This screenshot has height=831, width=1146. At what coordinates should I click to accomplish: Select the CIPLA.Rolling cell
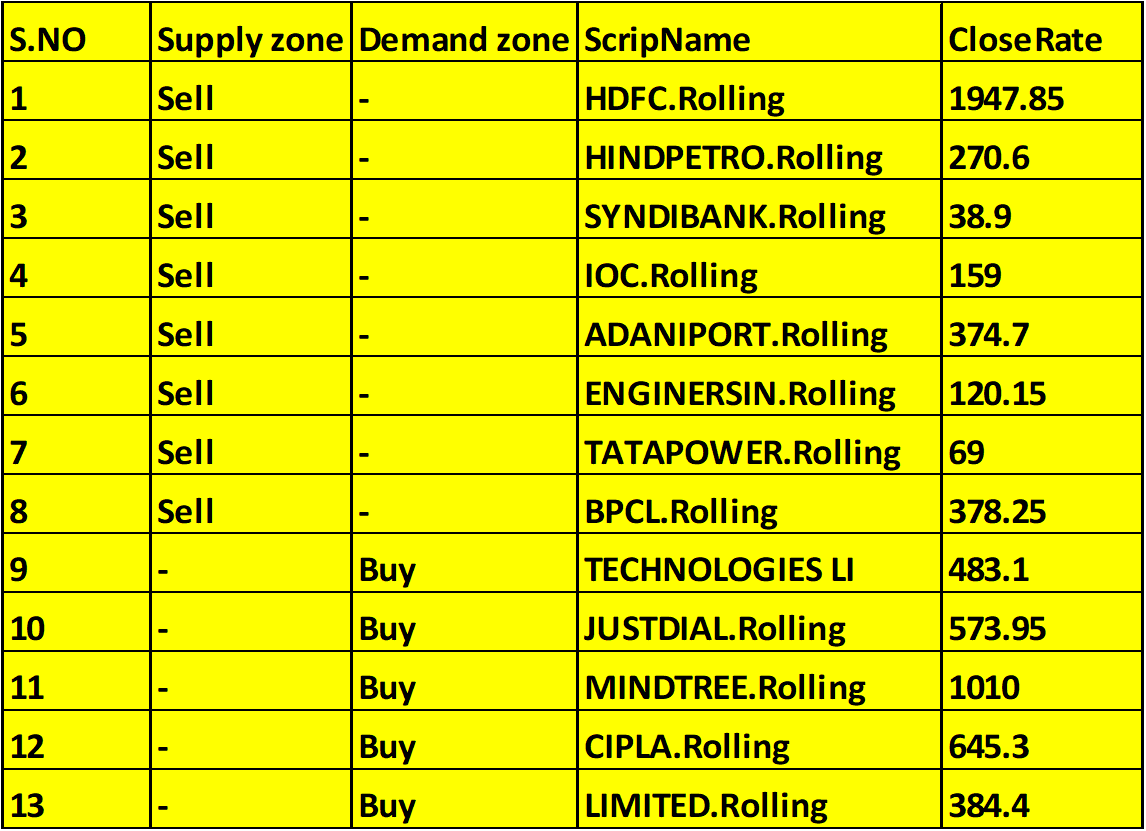(x=687, y=747)
